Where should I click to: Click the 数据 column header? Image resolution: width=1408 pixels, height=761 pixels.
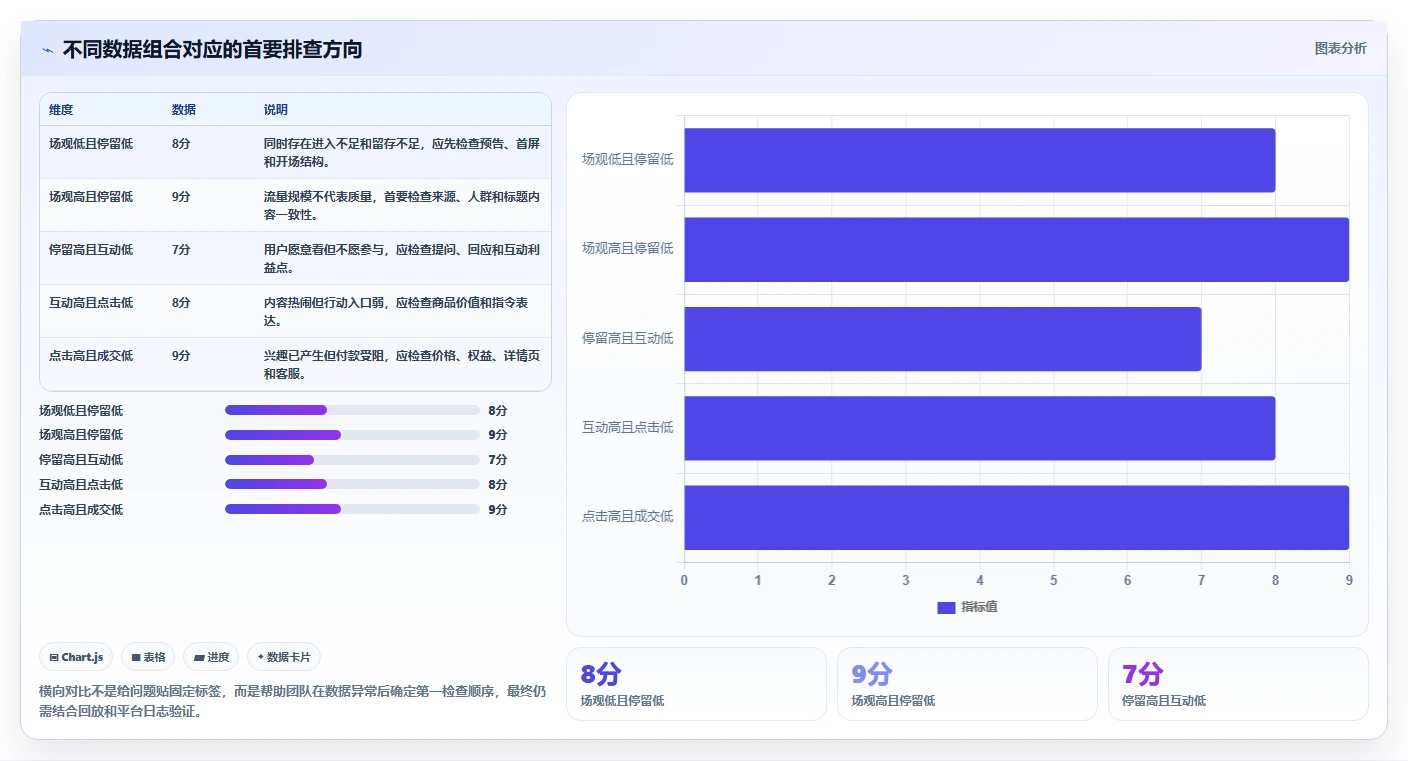pos(184,110)
